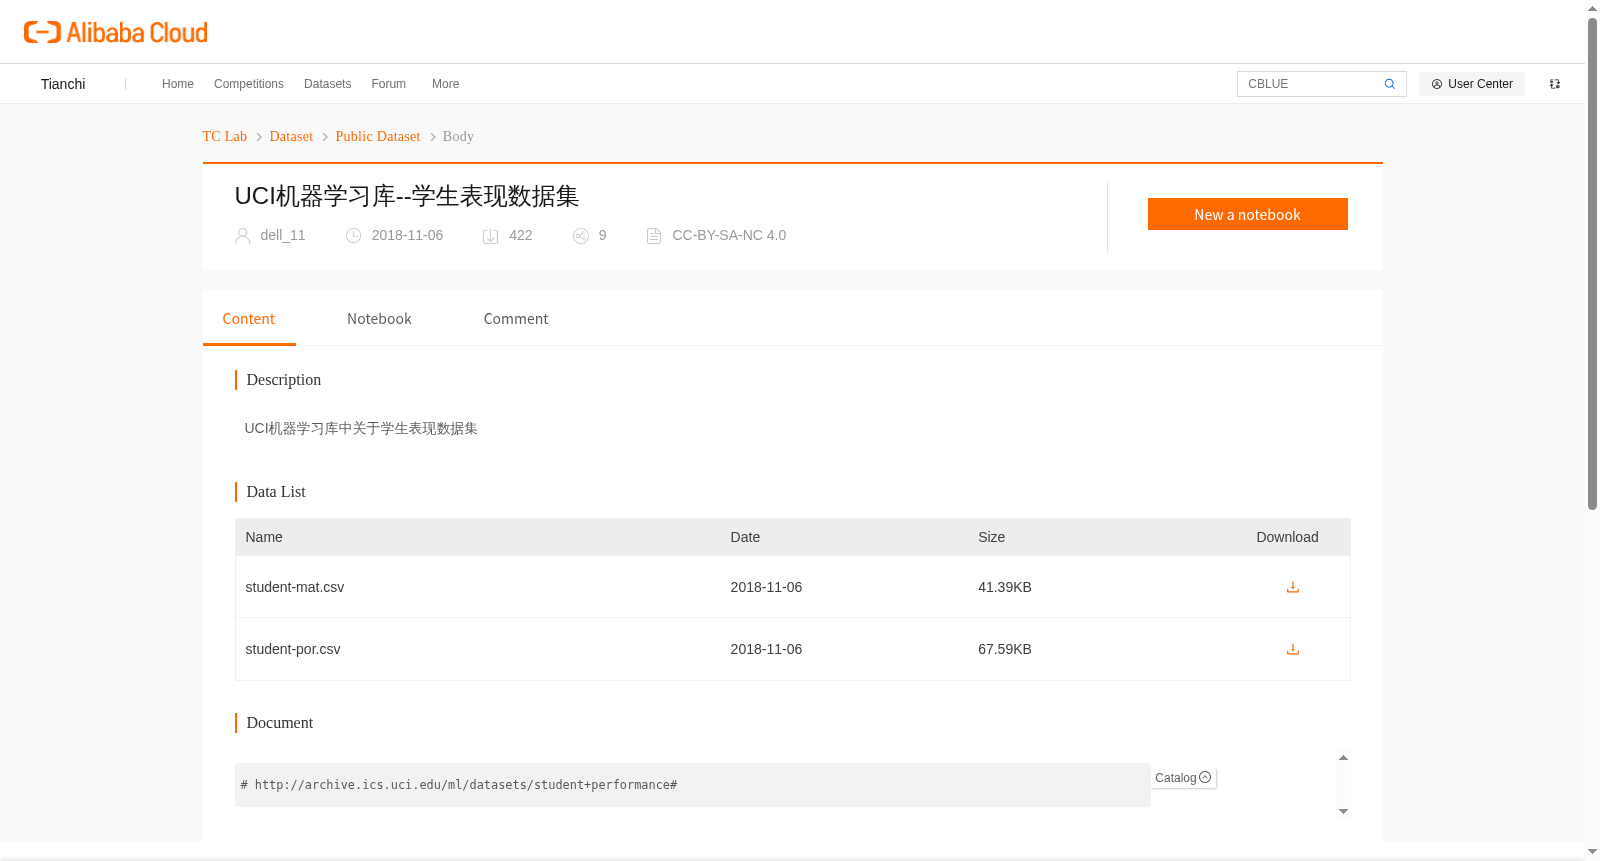Switch to the Comment tab
The width and height of the screenshot is (1600, 861).
click(x=516, y=319)
